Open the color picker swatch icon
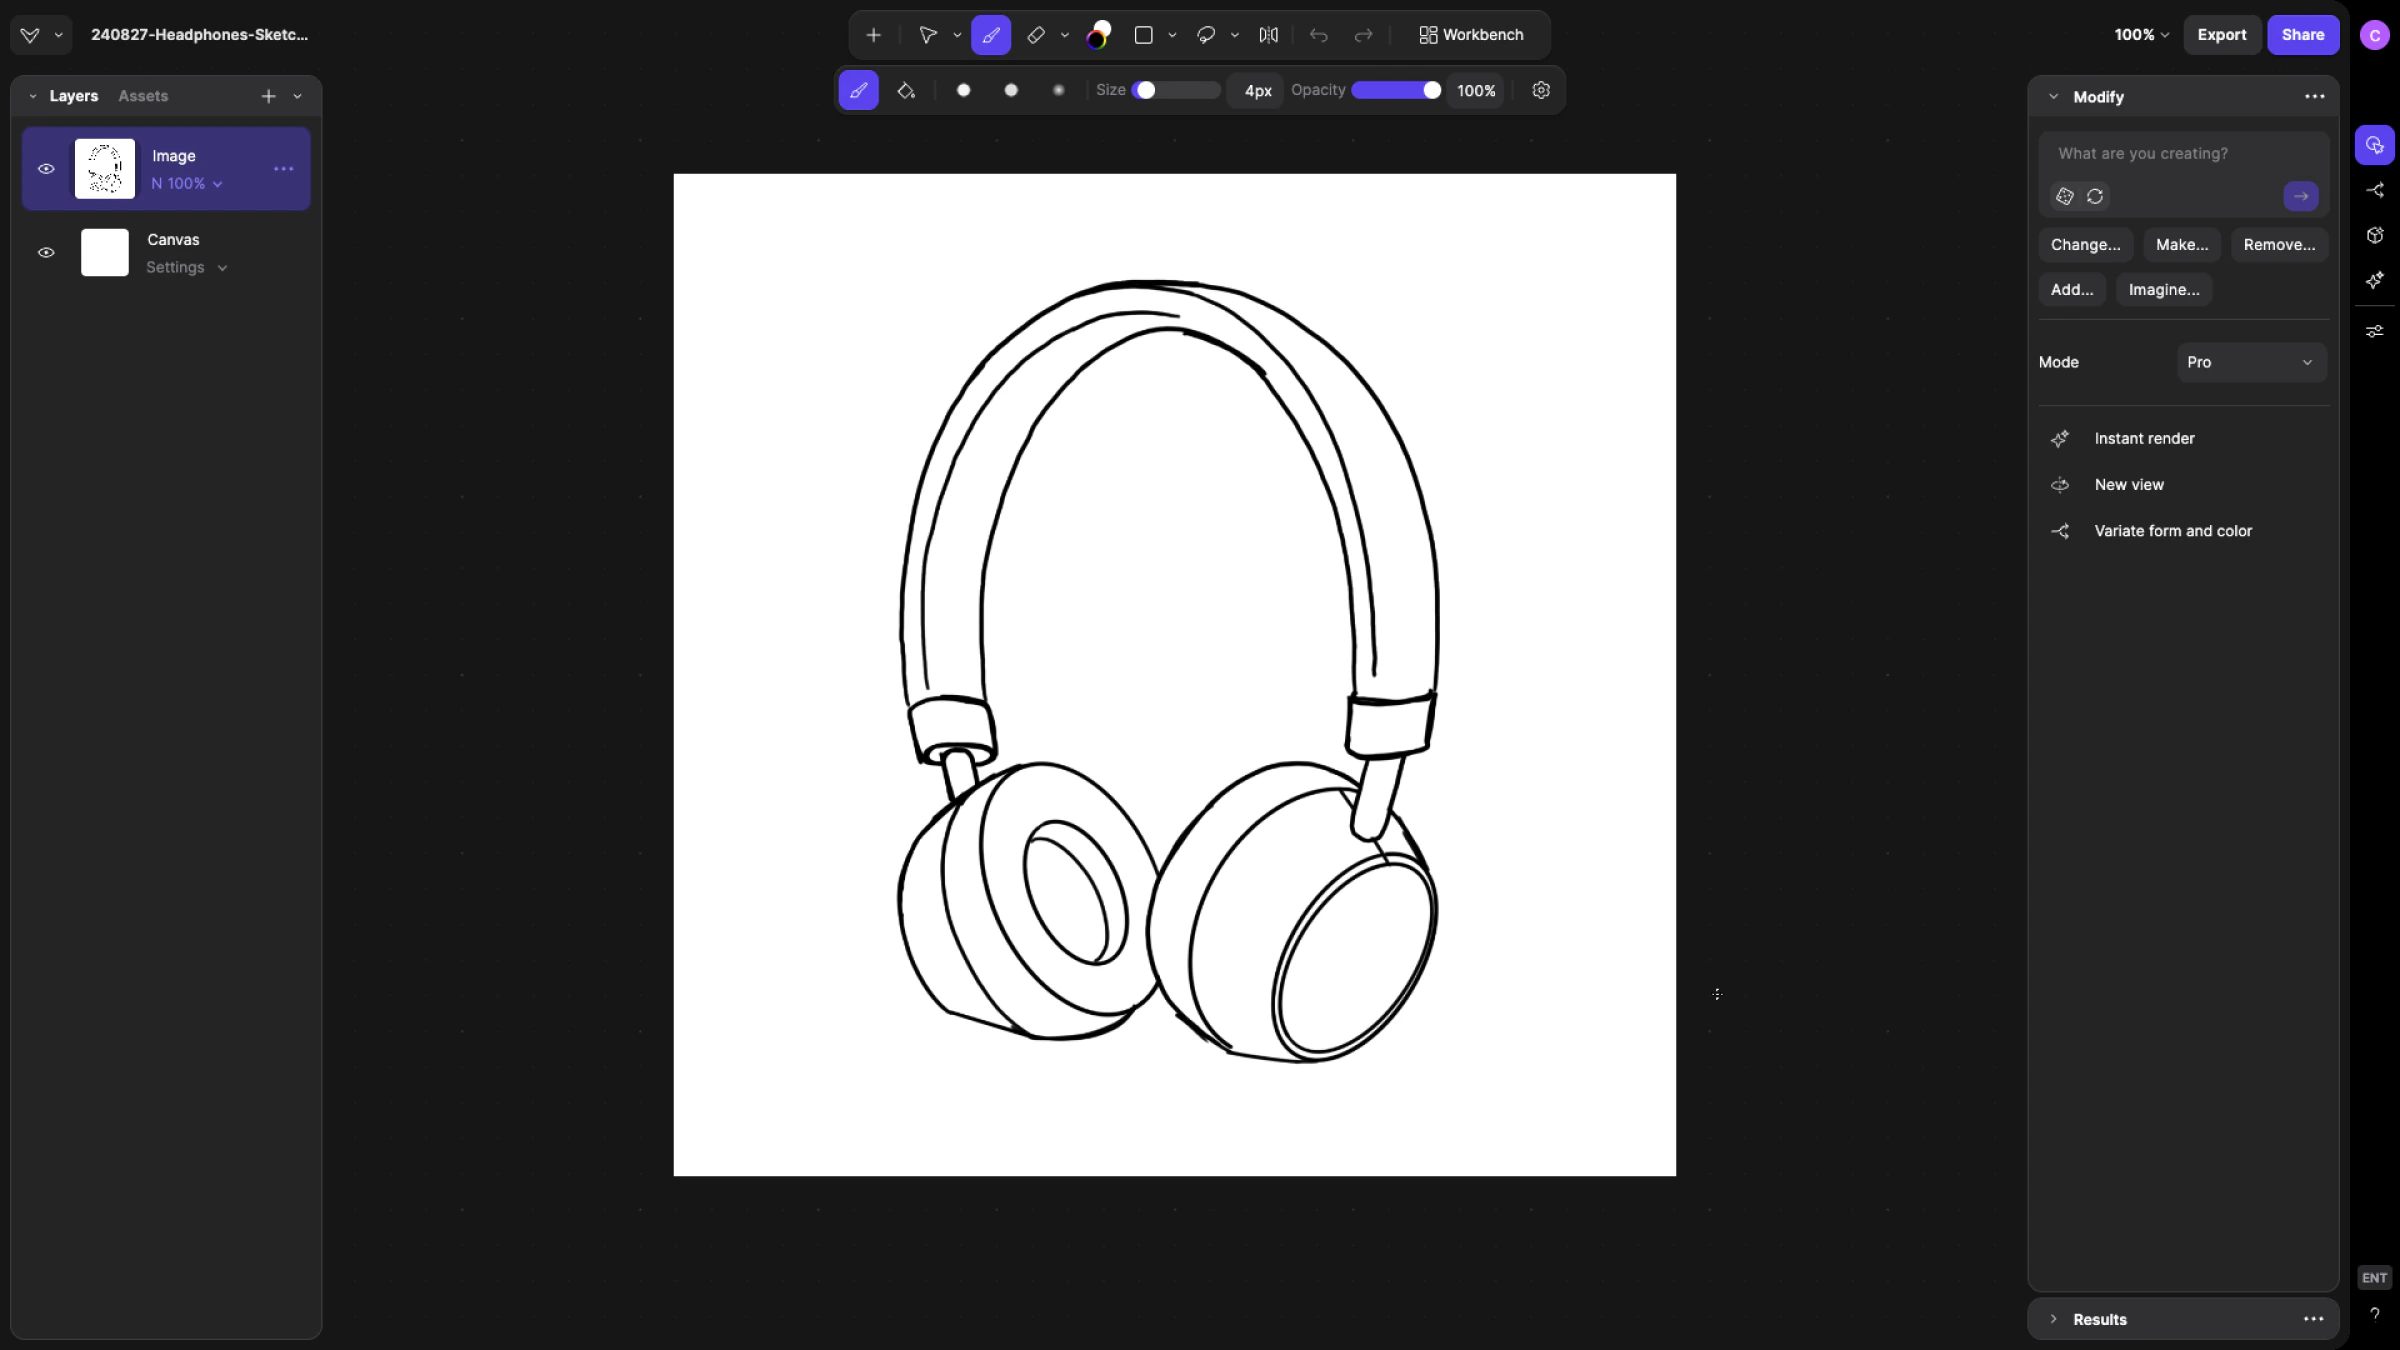The width and height of the screenshot is (2400, 1350). point(1098,35)
